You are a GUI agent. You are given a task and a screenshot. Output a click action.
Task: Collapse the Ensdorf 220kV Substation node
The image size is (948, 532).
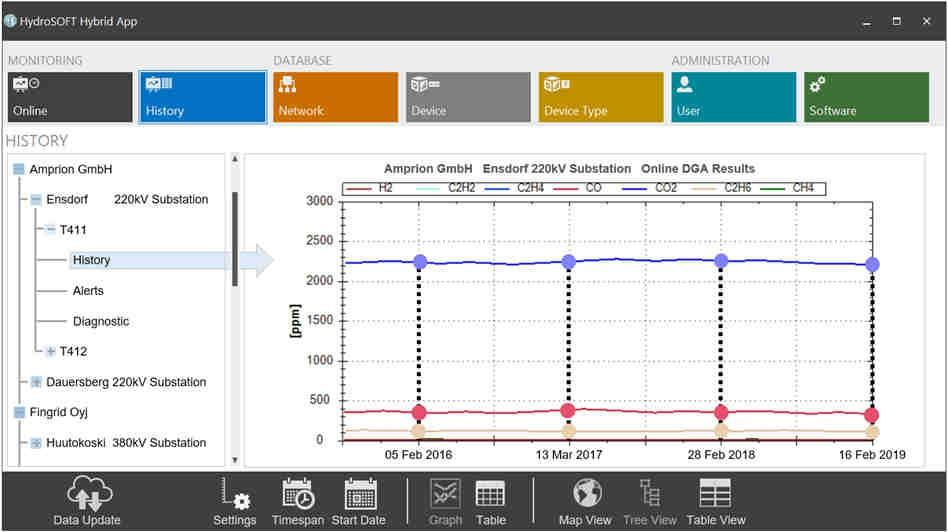click(x=36, y=200)
